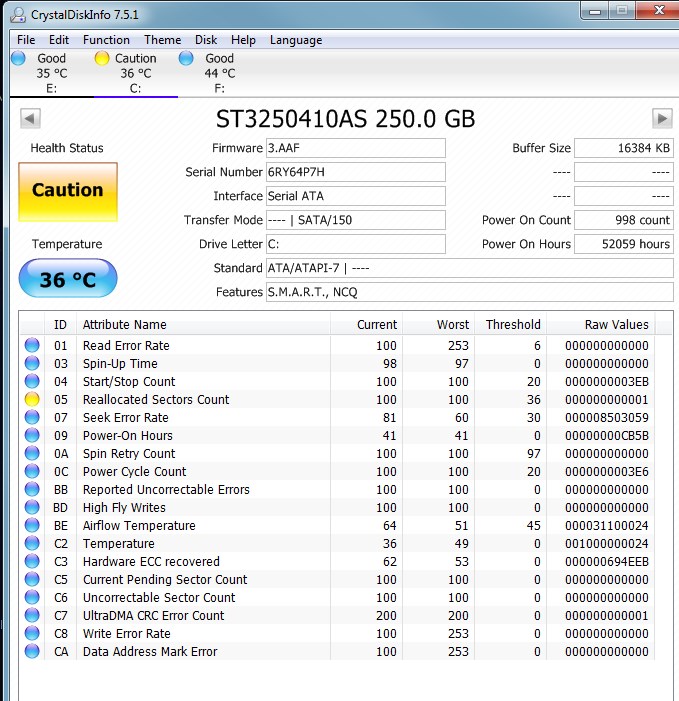The image size is (679, 701).
Task: Click the blue status icon for Data Address Mark Error
Action: (x=32, y=652)
